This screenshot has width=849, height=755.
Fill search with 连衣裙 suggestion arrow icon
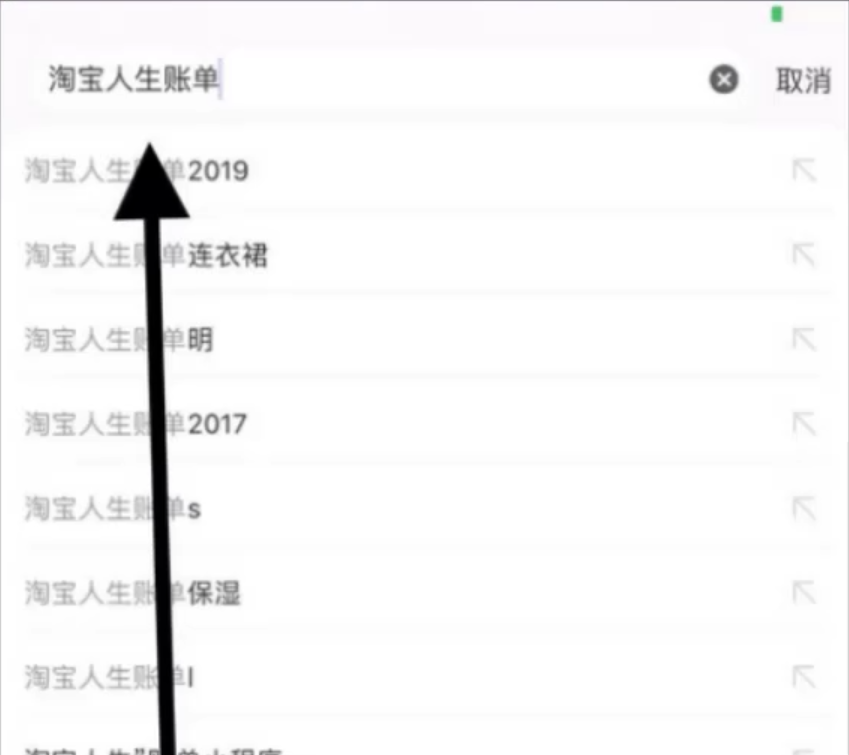[x=804, y=255]
